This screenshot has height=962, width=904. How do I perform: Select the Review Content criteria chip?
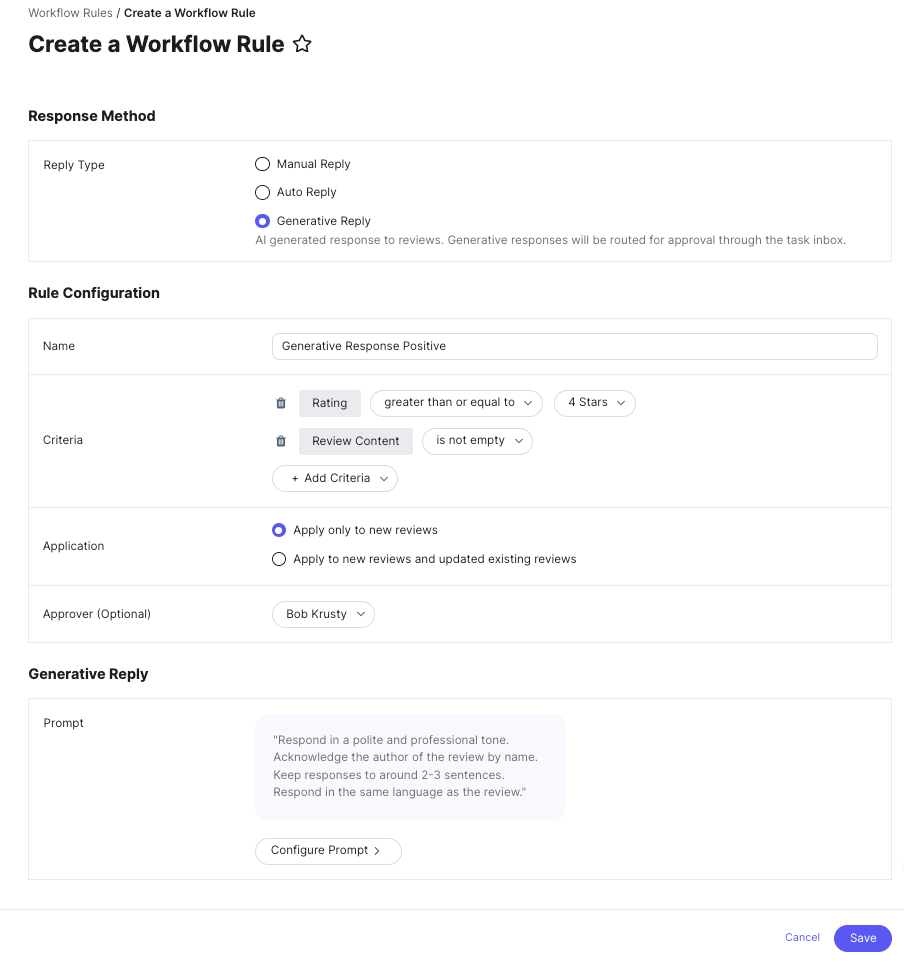point(355,441)
